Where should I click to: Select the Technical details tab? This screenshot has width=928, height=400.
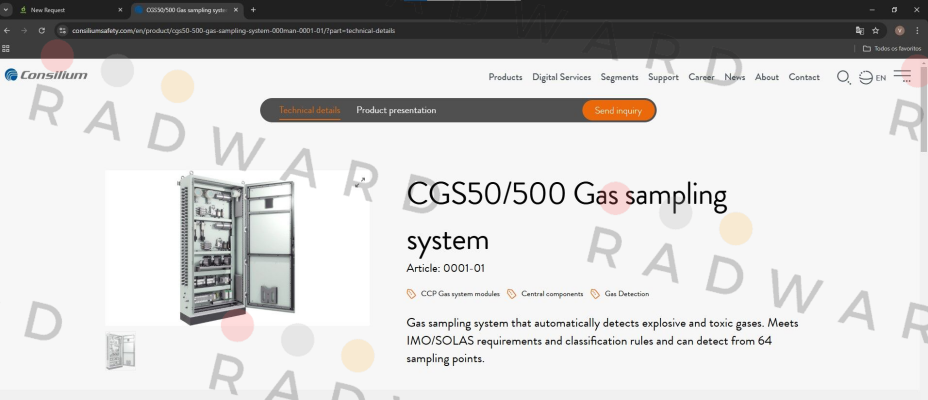tap(310, 110)
